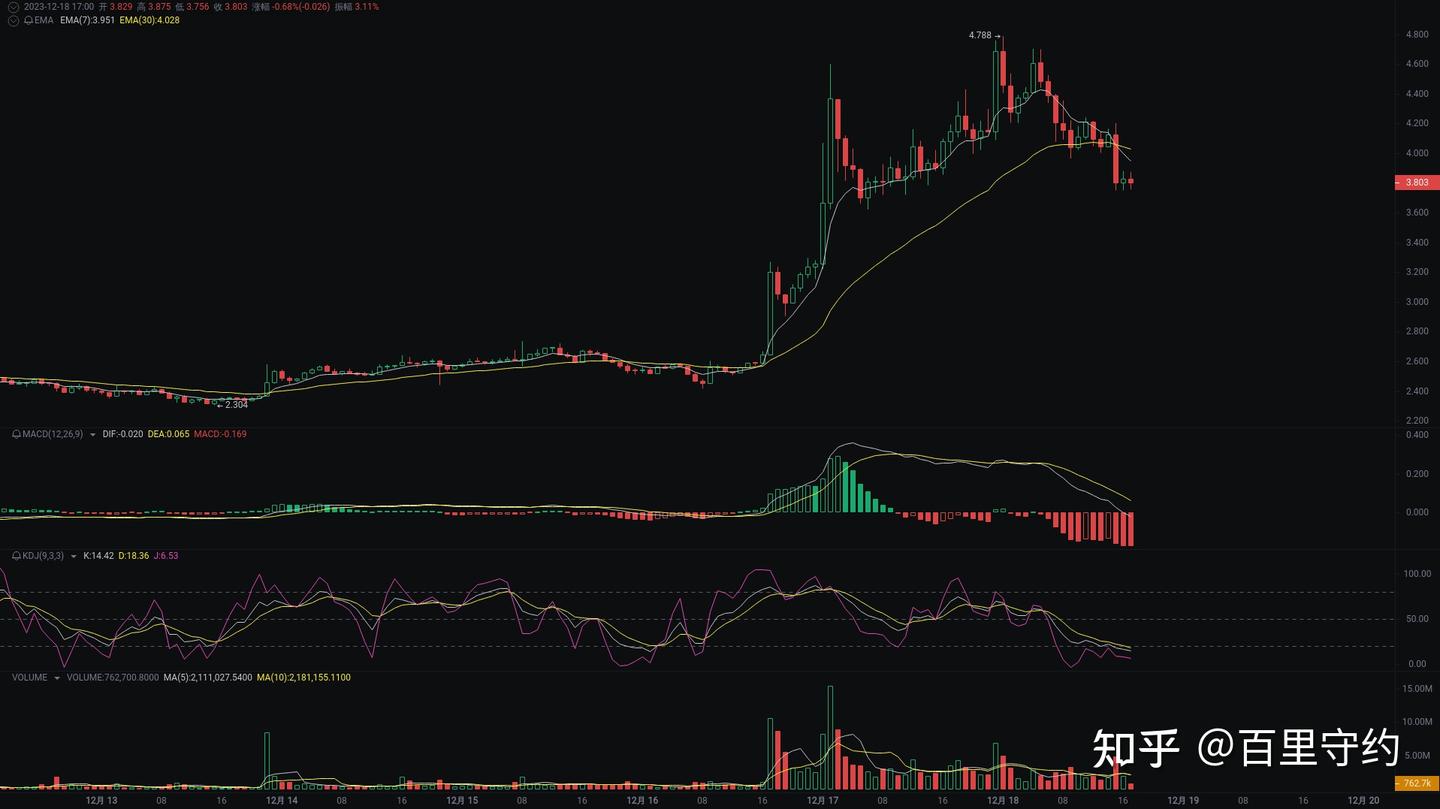Click the MA(10):2,181,155.1100 volume label
The image size is (1440, 809).
[303, 678]
